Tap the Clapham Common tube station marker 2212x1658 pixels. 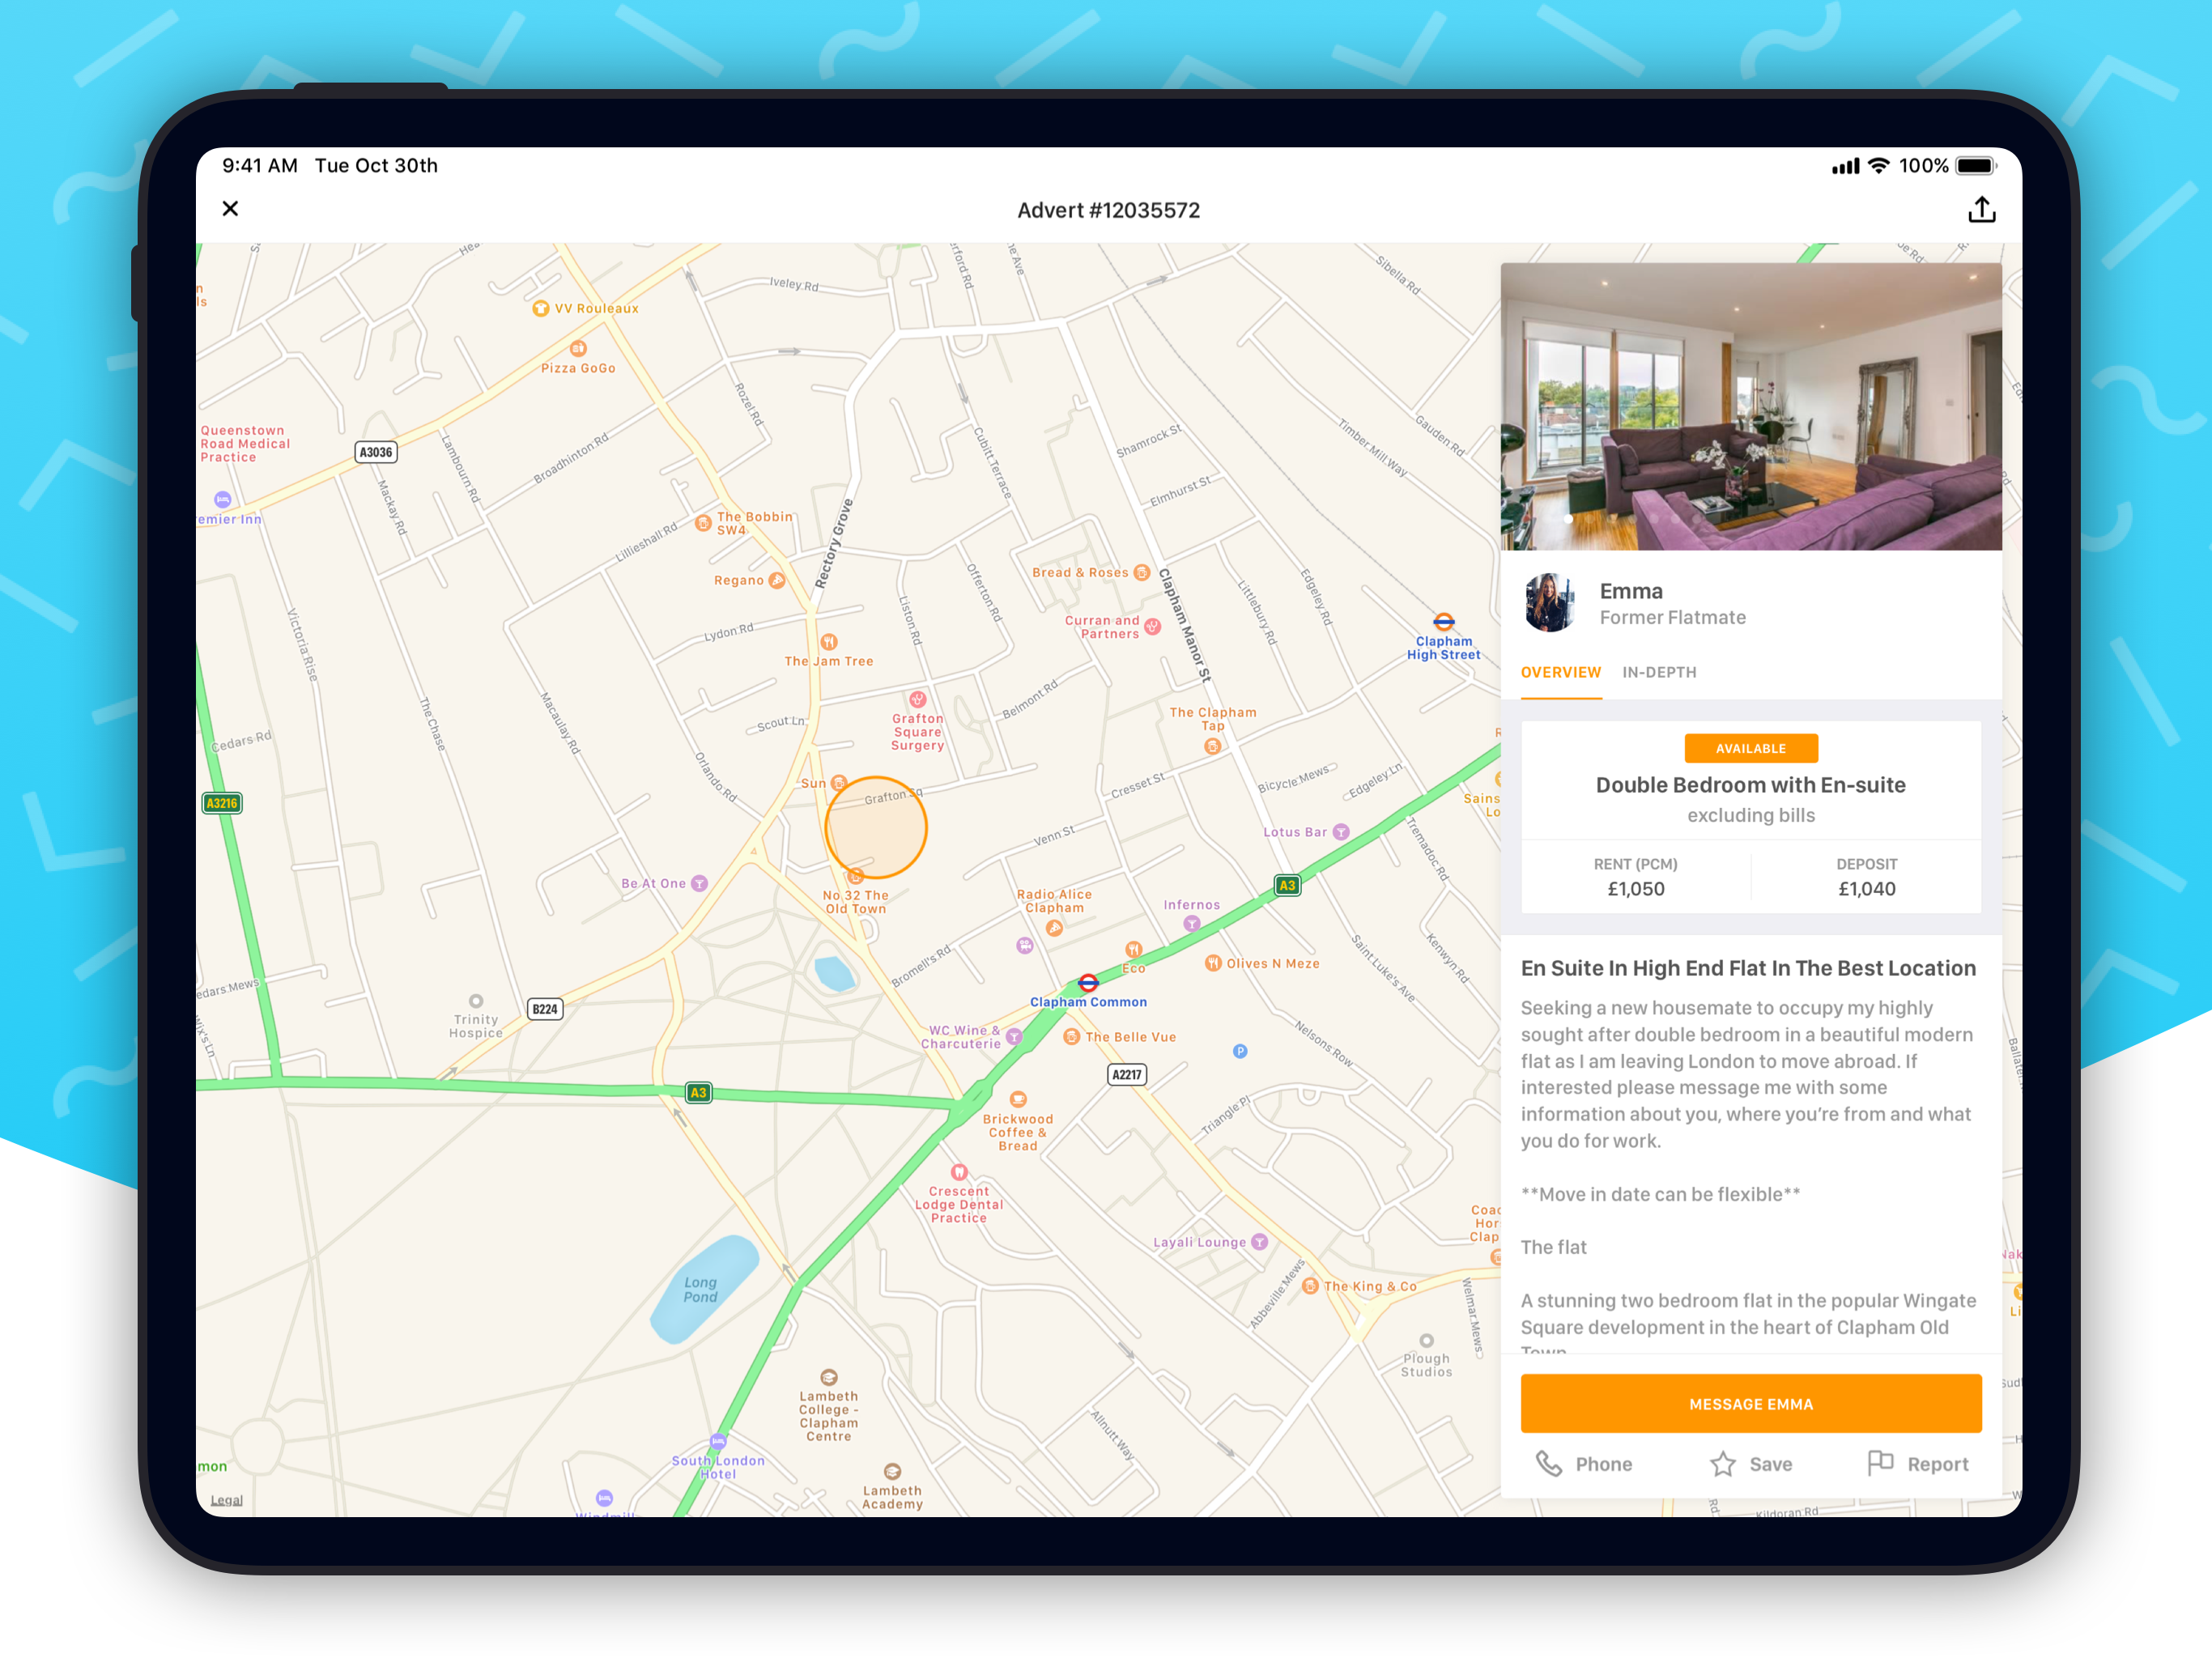pos(1088,982)
